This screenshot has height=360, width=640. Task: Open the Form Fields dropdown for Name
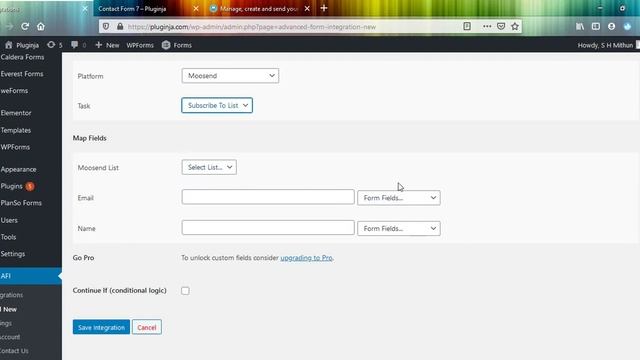399,229
